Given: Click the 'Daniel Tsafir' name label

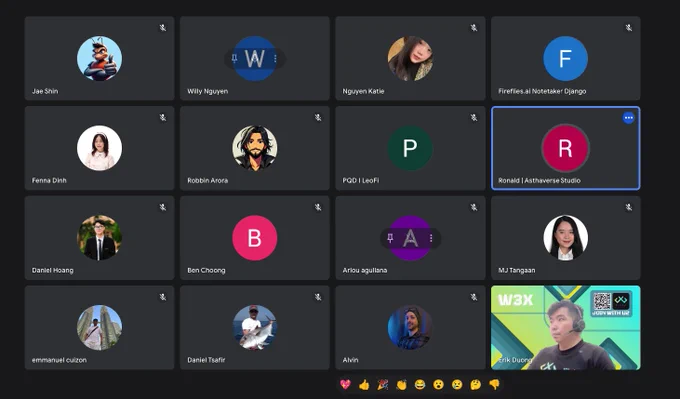Looking at the screenshot, I should [206, 360].
